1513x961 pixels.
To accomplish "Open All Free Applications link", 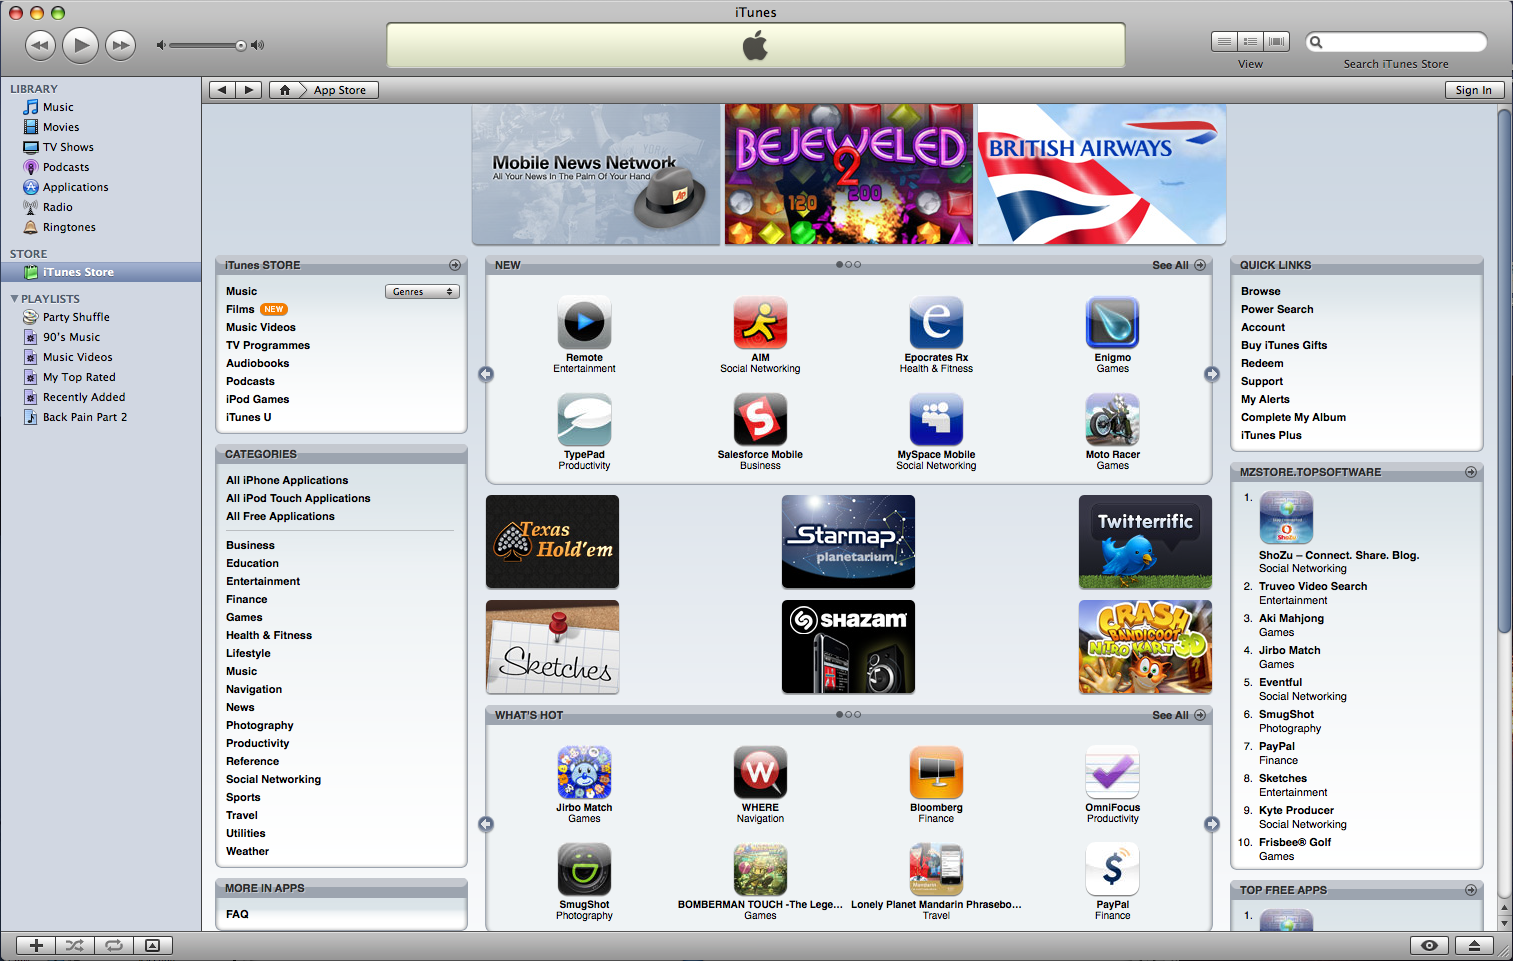I will pos(280,517).
